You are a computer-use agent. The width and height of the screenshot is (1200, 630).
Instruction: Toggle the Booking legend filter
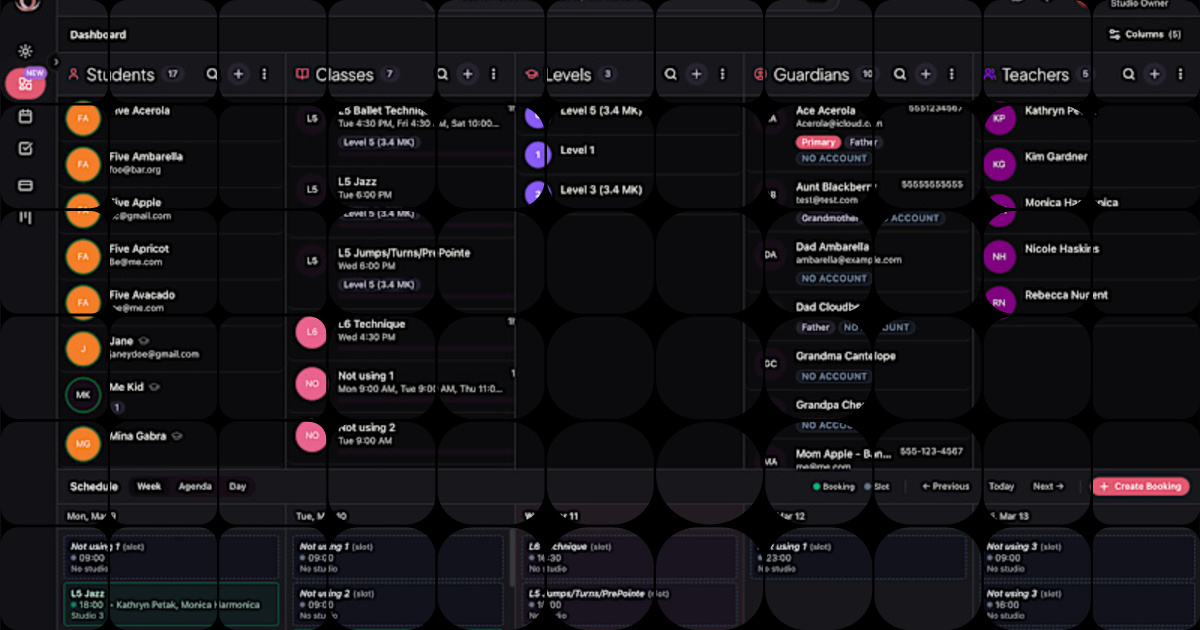pyautogui.click(x=834, y=486)
